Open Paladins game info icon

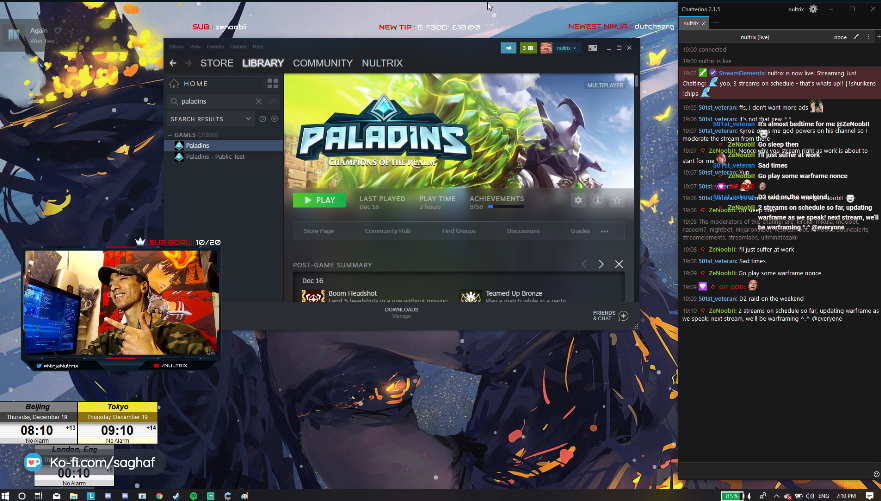pos(598,200)
